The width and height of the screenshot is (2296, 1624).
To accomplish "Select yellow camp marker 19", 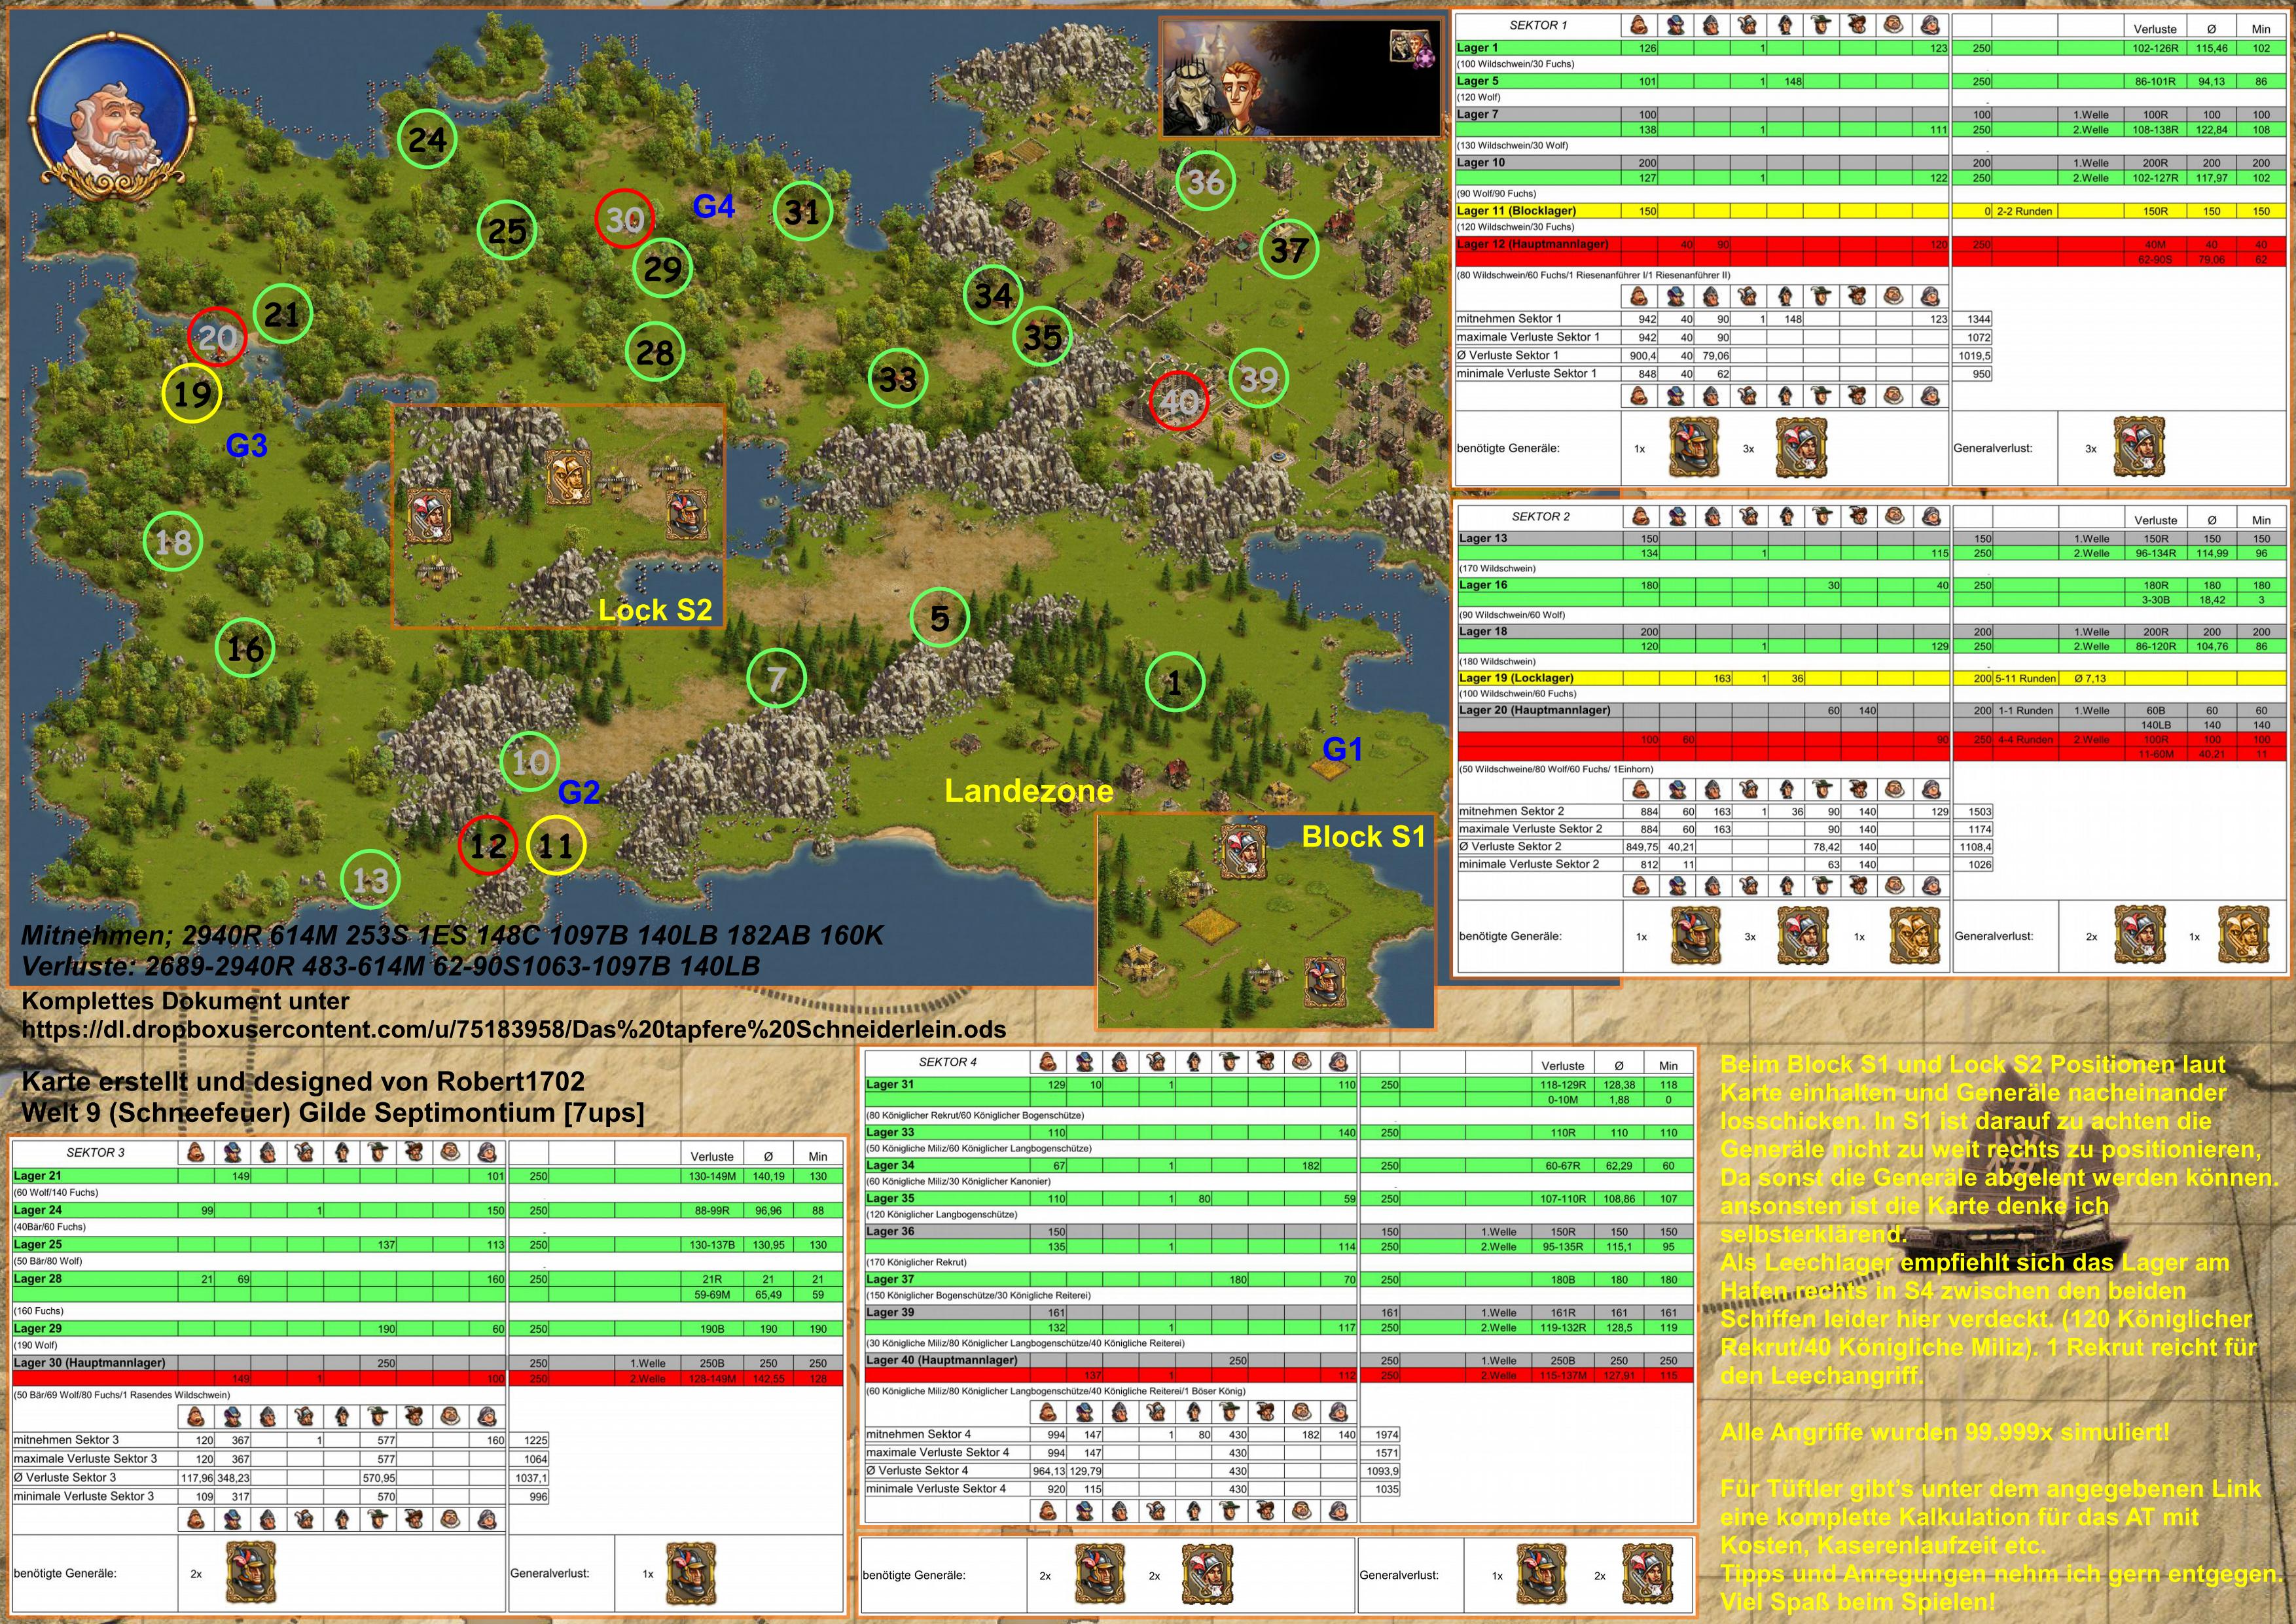I will pos(192,393).
